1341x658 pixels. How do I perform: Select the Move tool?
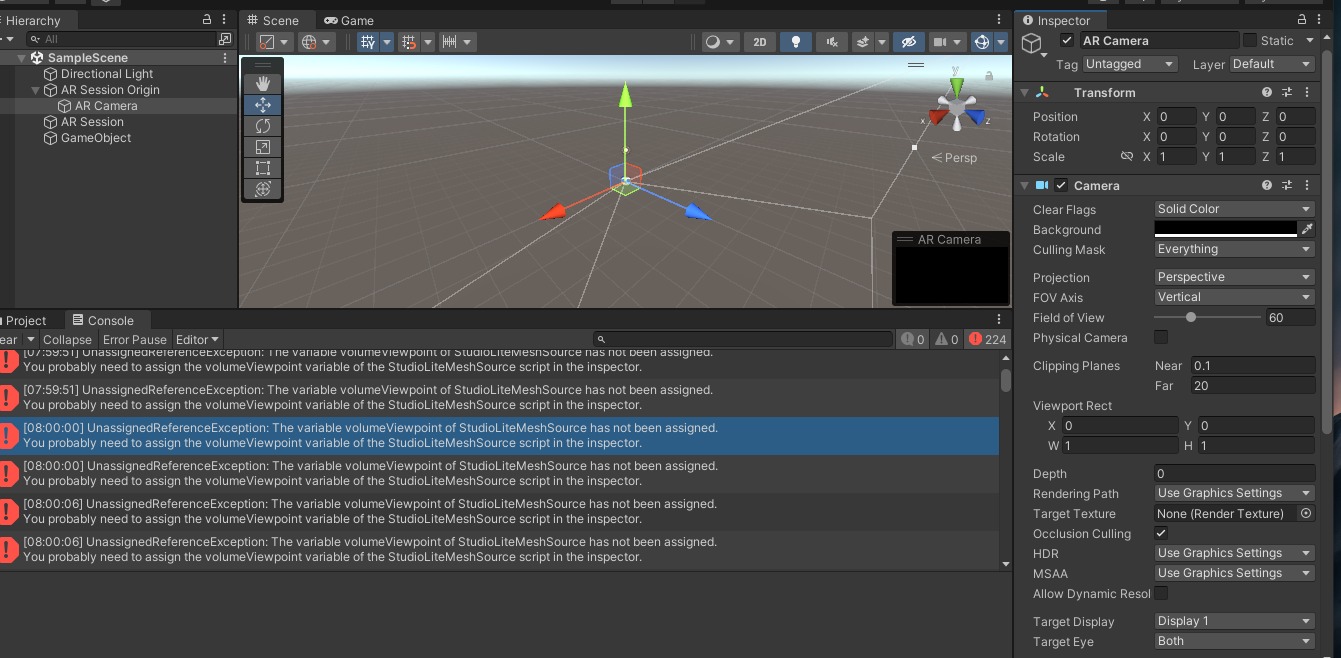[263, 105]
